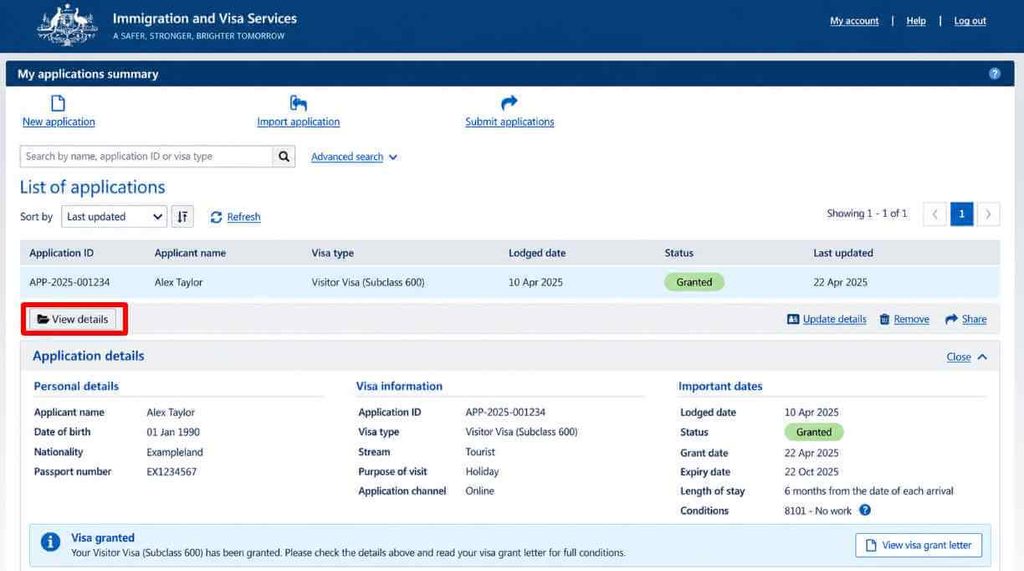The image size is (1024, 571).
Task: Click the grant date value under Important dates
Action: pos(811,453)
